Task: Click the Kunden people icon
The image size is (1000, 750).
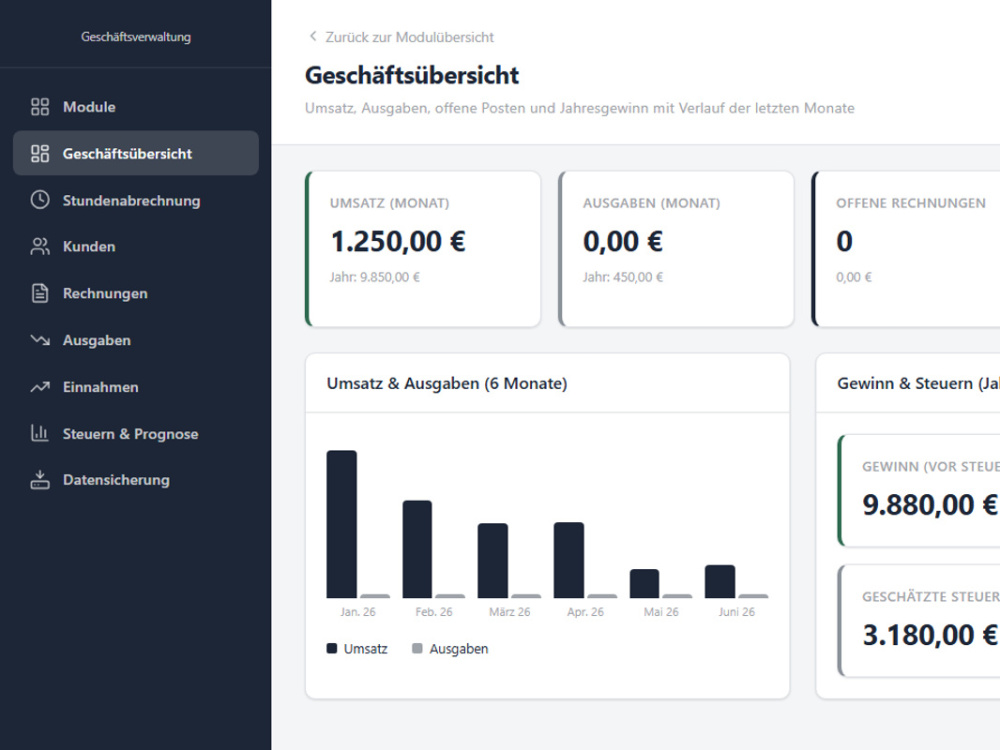Action: pyautogui.click(x=40, y=246)
